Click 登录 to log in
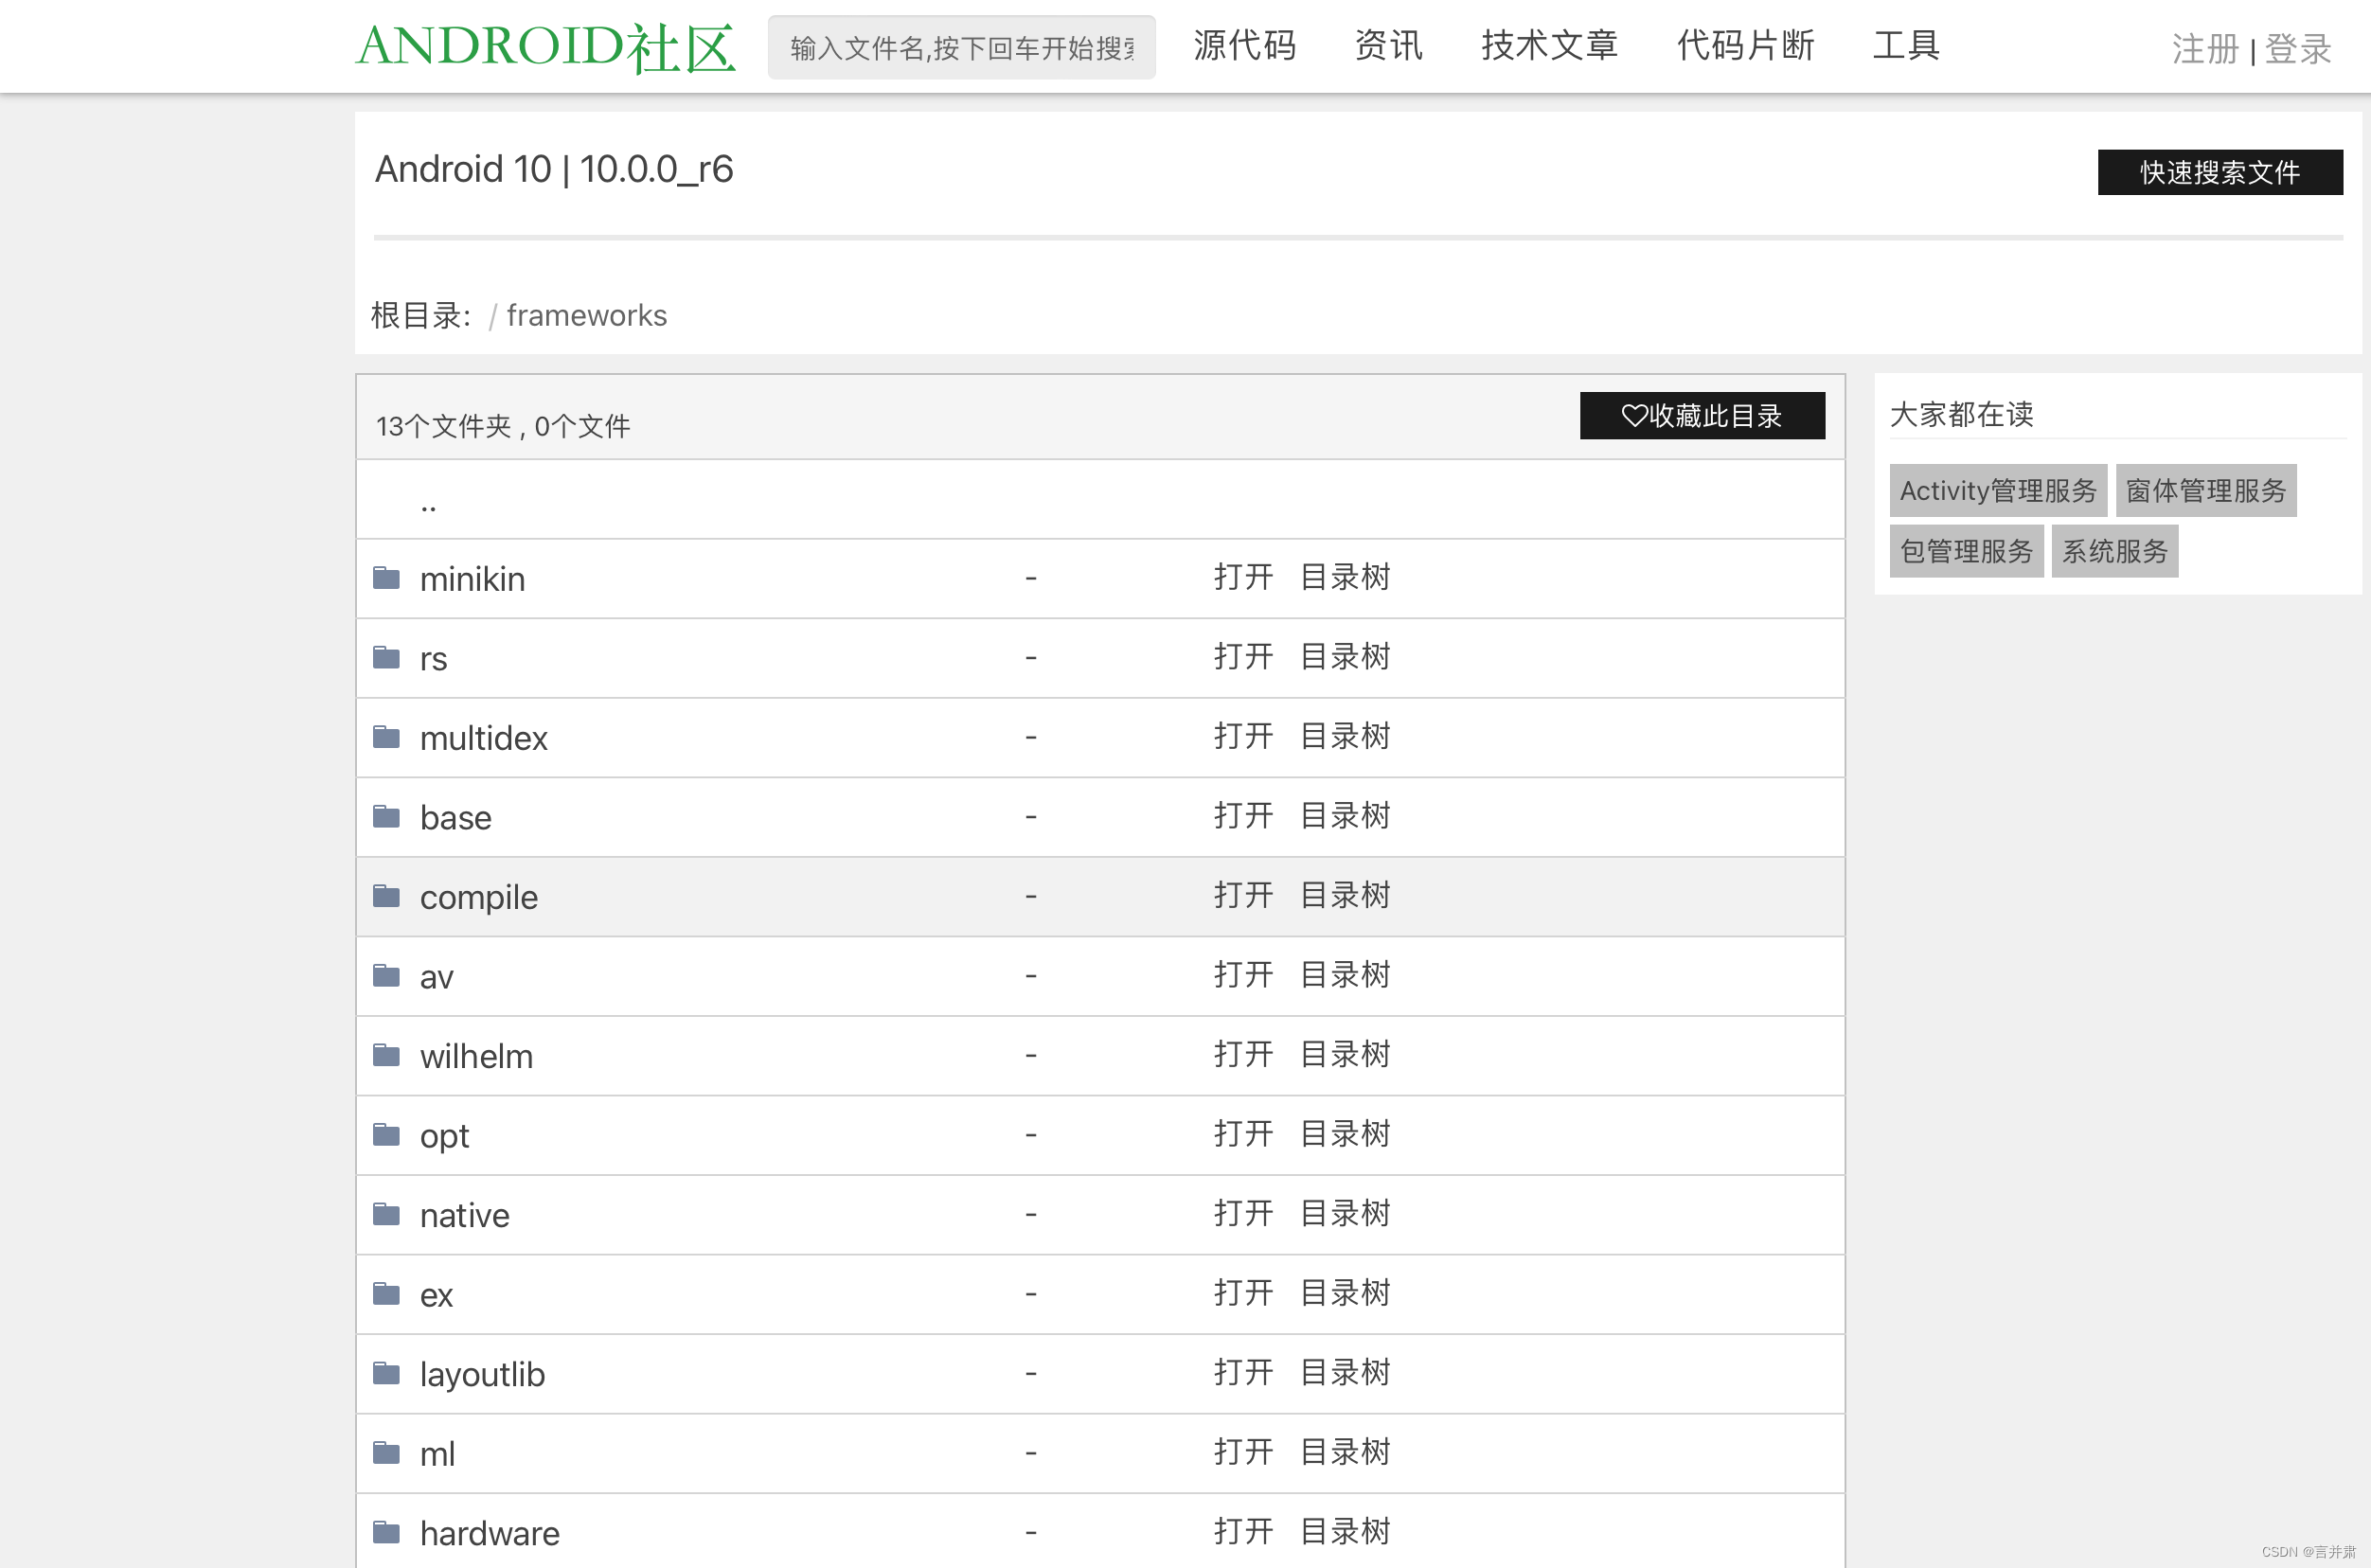2371x1568 pixels. (x=2298, y=49)
